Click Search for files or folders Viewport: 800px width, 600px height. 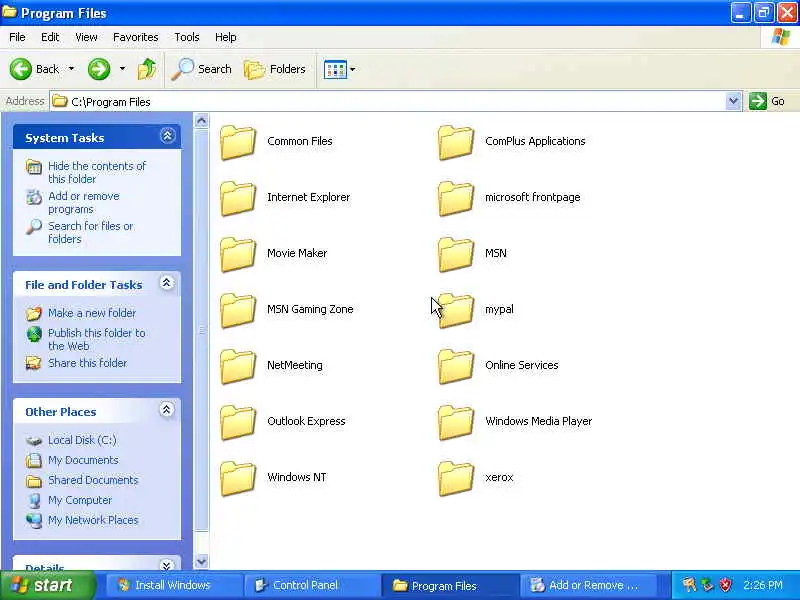[x=90, y=232]
